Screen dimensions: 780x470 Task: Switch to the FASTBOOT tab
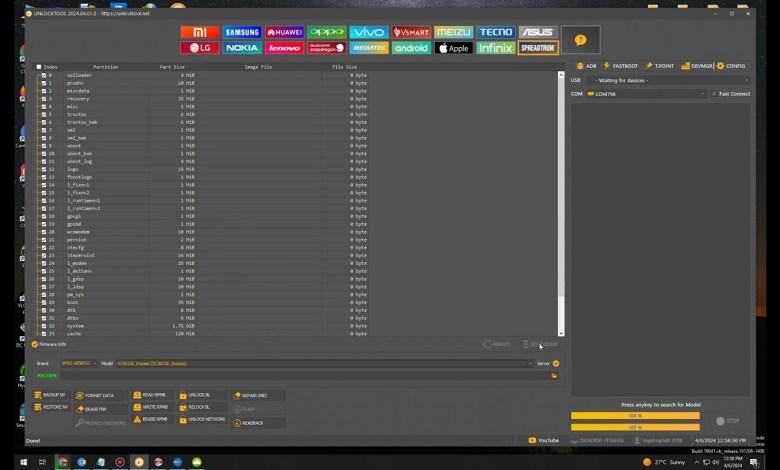point(625,65)
